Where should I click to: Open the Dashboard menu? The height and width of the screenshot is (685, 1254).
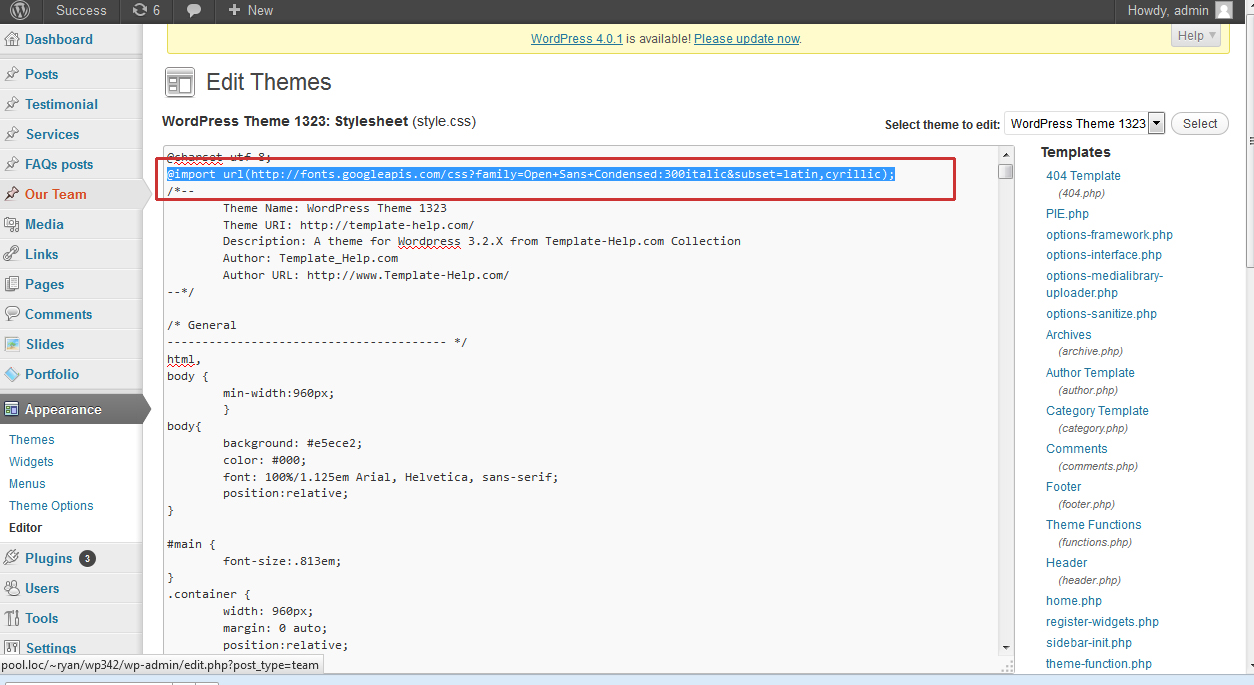coord(59,39)
